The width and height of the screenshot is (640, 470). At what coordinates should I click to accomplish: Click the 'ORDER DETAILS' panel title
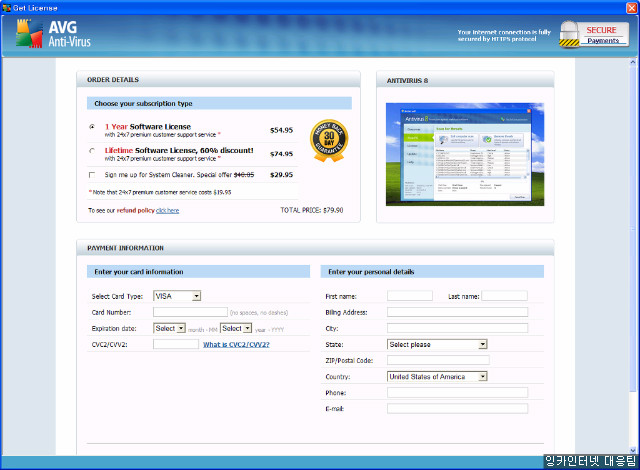[x=113, y=80]
